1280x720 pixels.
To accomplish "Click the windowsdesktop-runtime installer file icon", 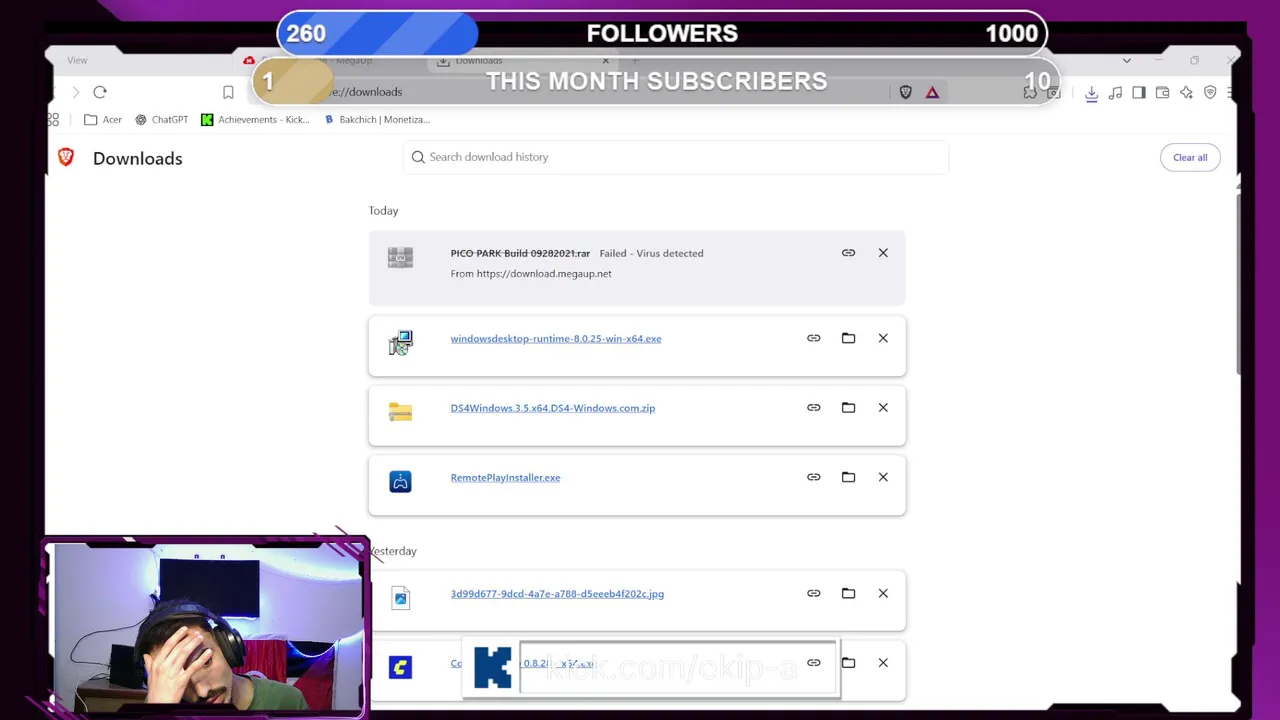I will [x=400, y=343].
